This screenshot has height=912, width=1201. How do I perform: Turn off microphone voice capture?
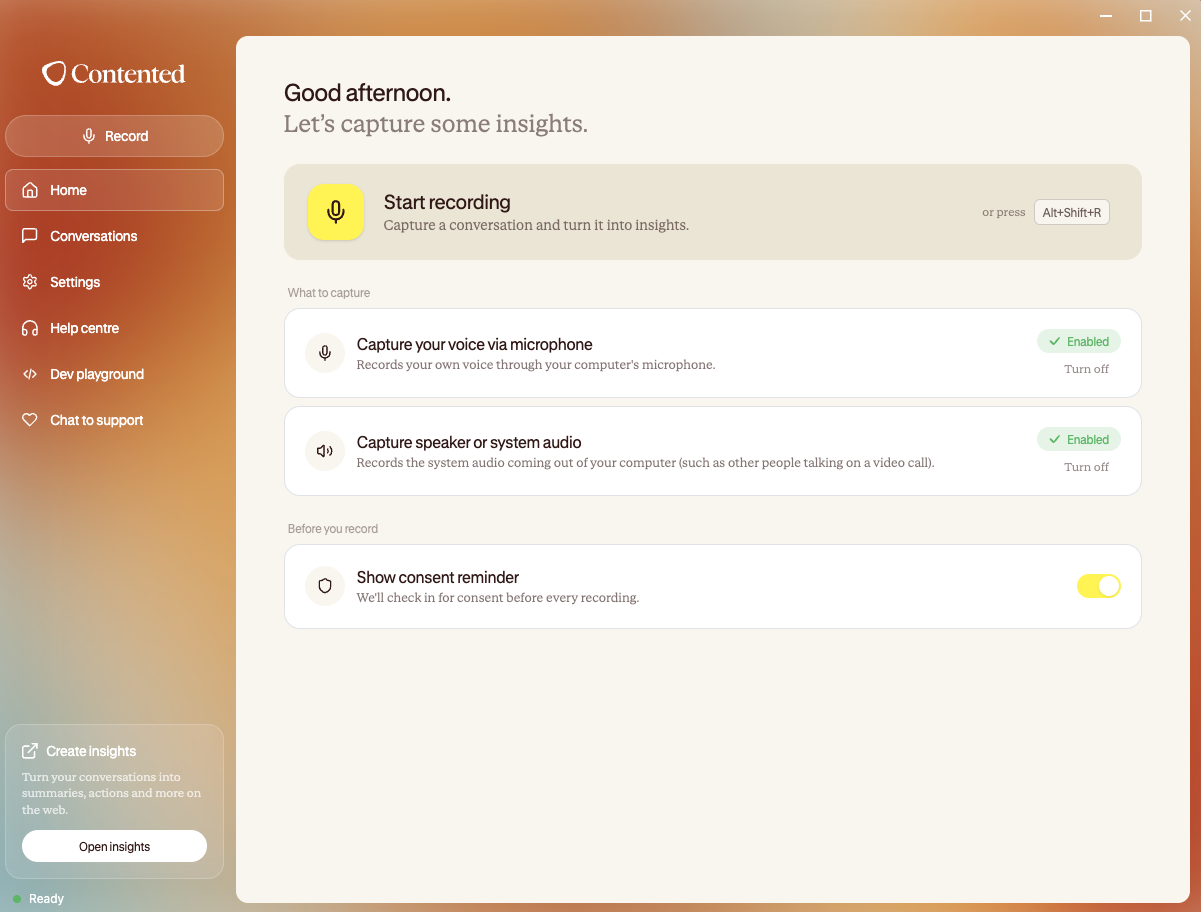1086,369
